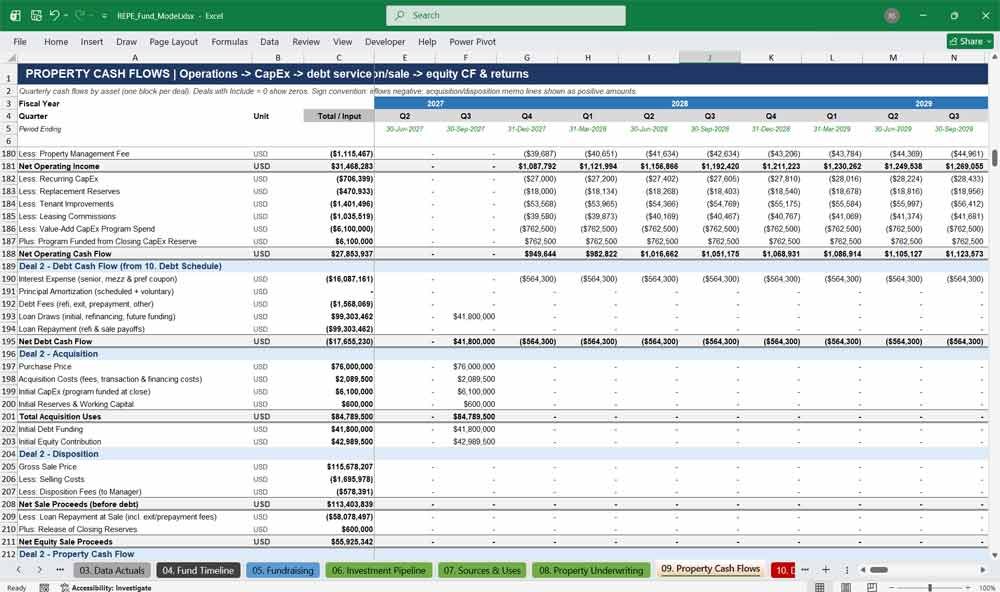This screenshot has width=1000, height=592.
Task: Click the horizontal scrollbar right arrow
Action: (983, 570)
